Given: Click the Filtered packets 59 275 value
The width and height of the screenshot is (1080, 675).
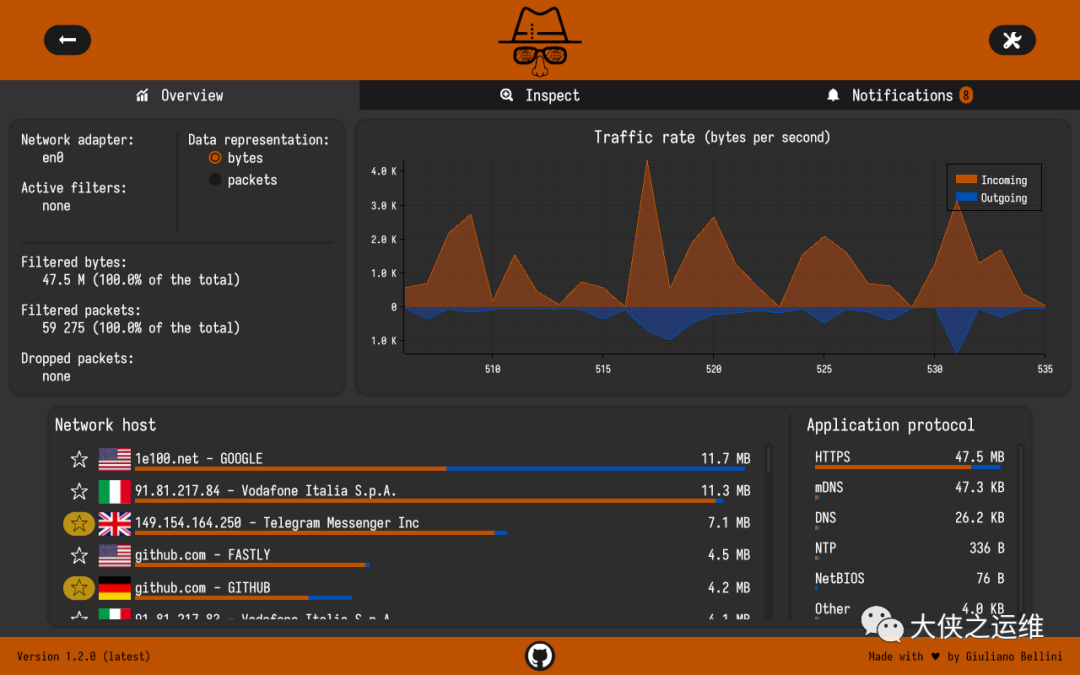Looking at the screenshot, I should click(x=141, y=328).
